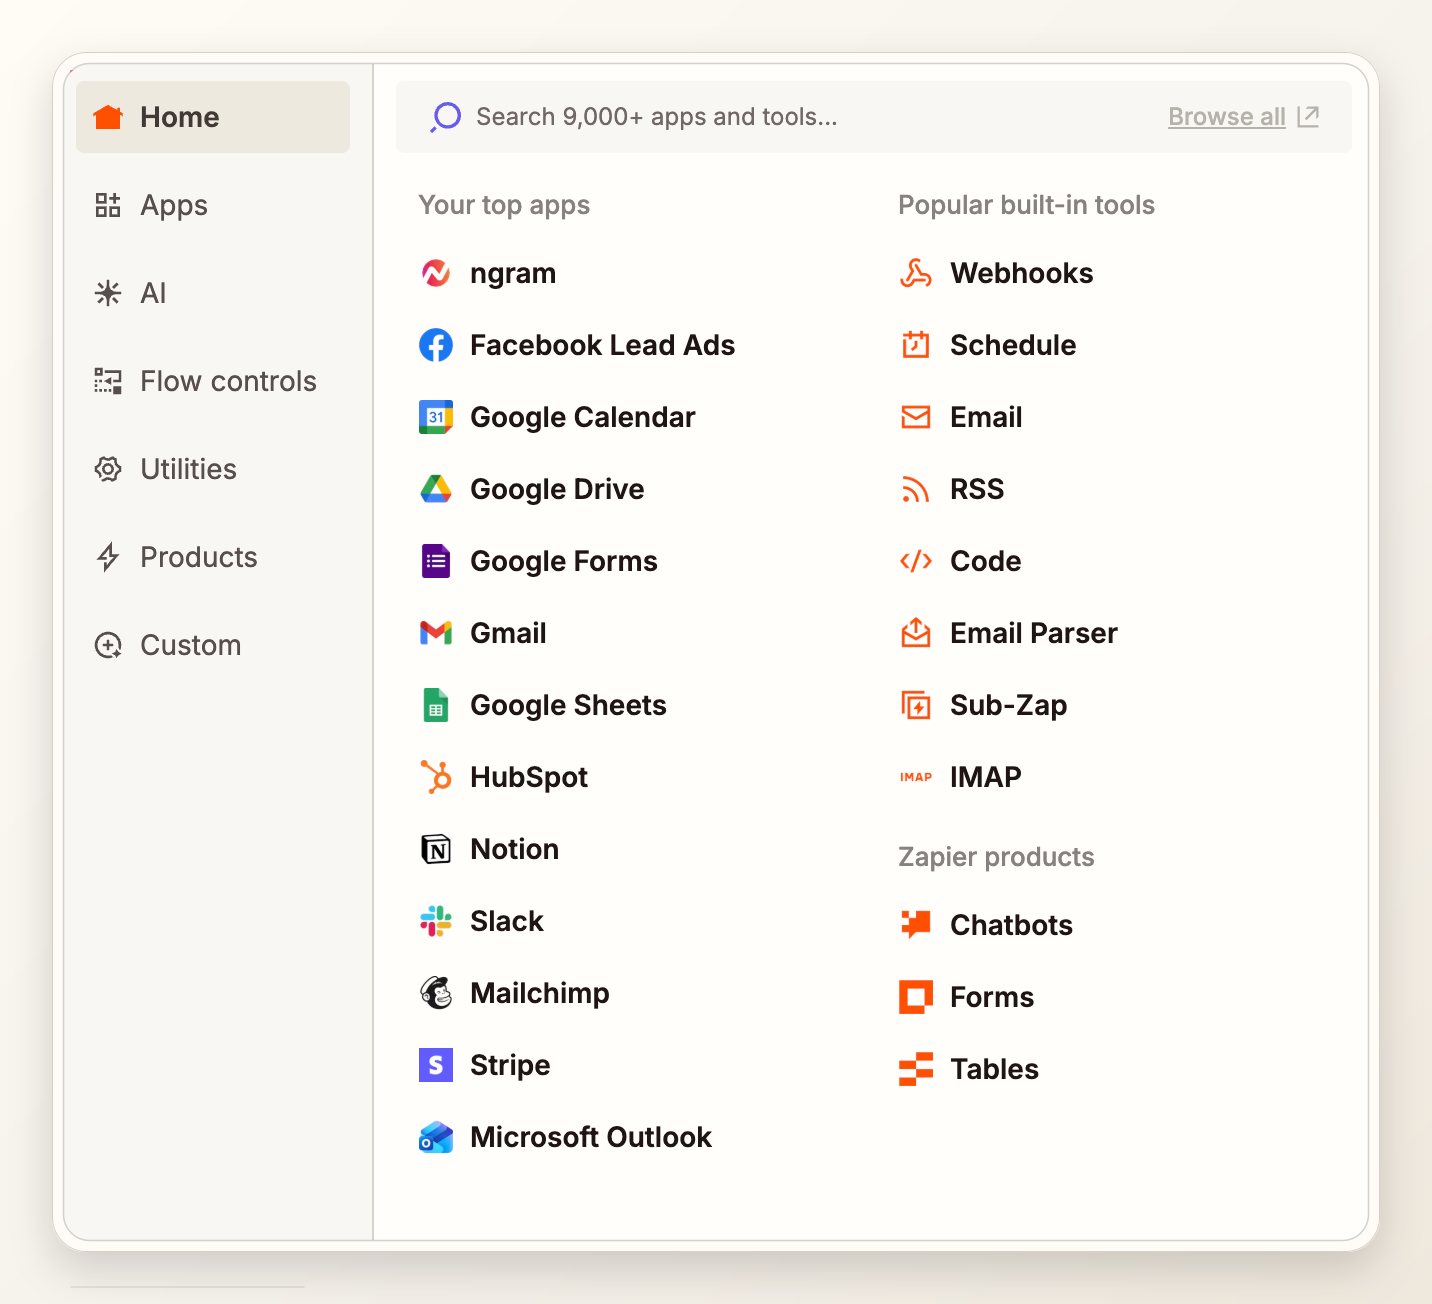The image size is (1432, 1304).
Task: Choose the Gmail label
Action: (x=508, y=633)
